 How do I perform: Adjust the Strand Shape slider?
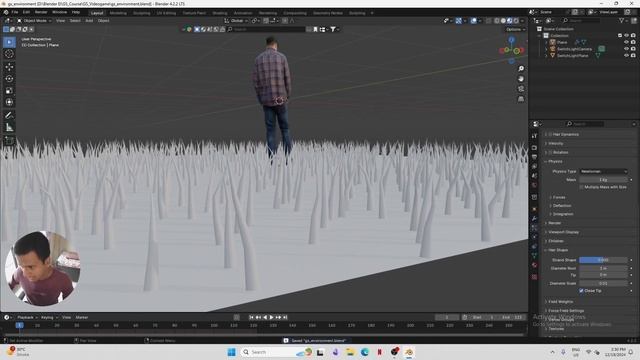click(x=603, y=260)
